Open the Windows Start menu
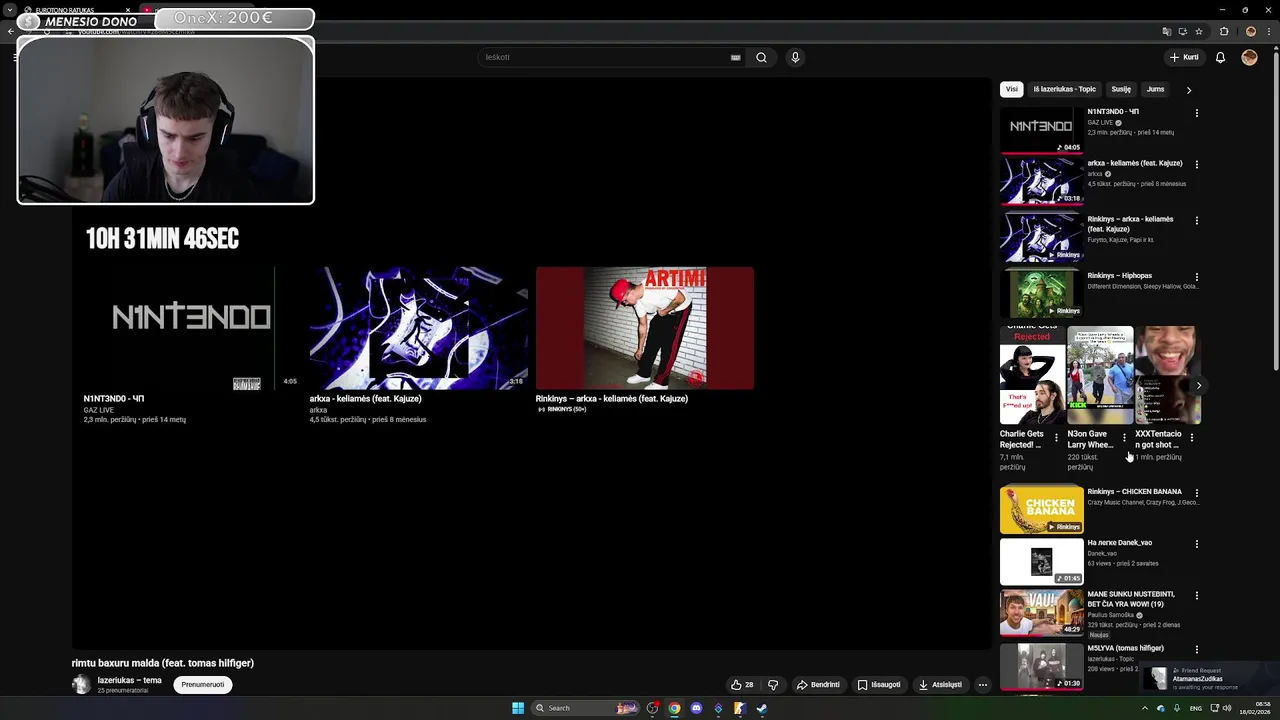The image size is (1280, 720). 518,708
